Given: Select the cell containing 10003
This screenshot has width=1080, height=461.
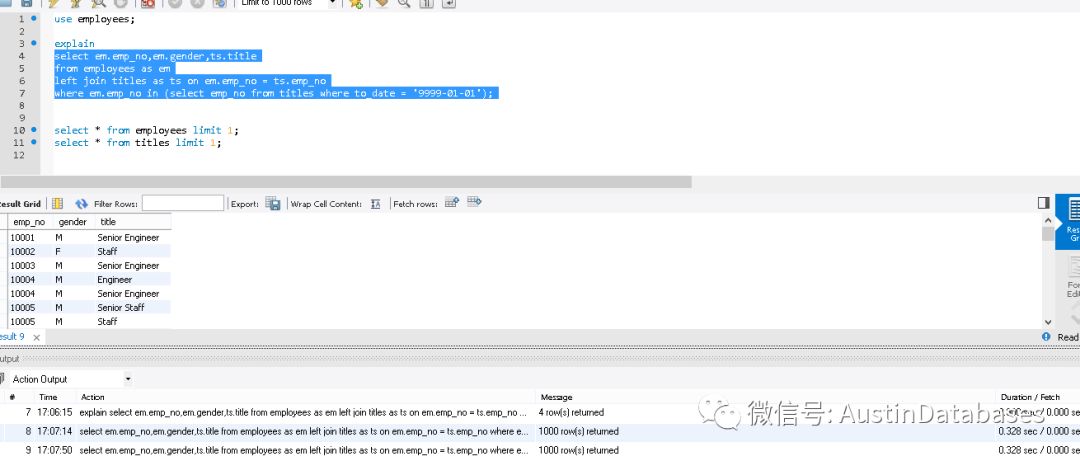Looking at the screenshot, I should [30, 265].
